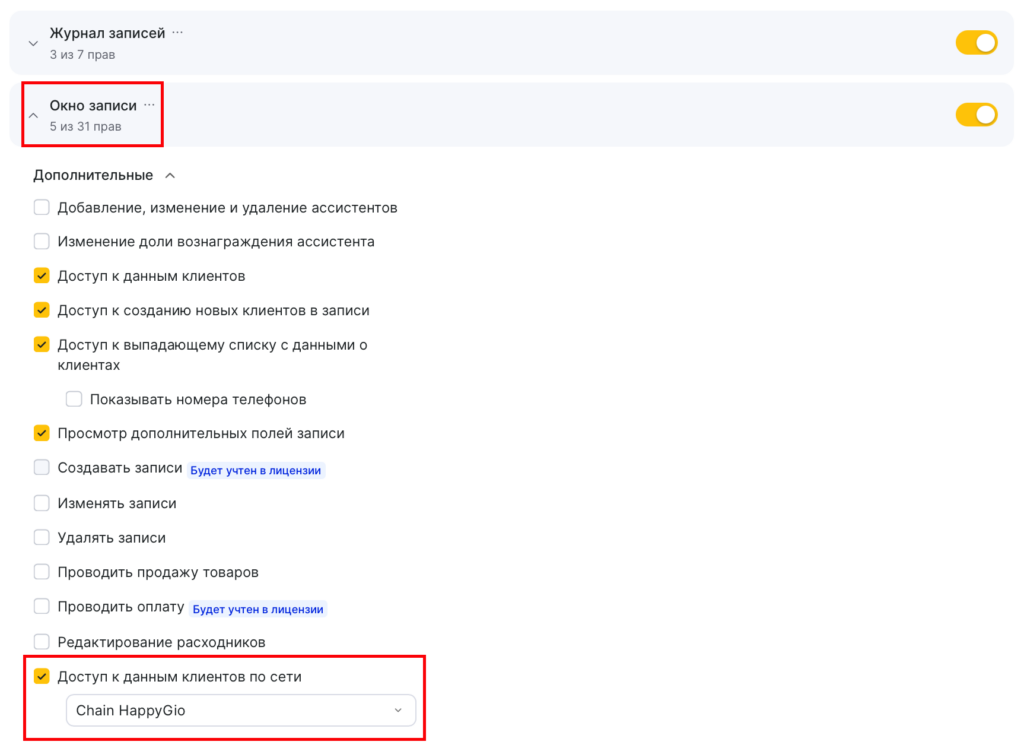Image resolution: width=1024 pixels, height=748 pixels.
Task: Uncheck Доступ к данным клиентов
Action: point(42,276)
